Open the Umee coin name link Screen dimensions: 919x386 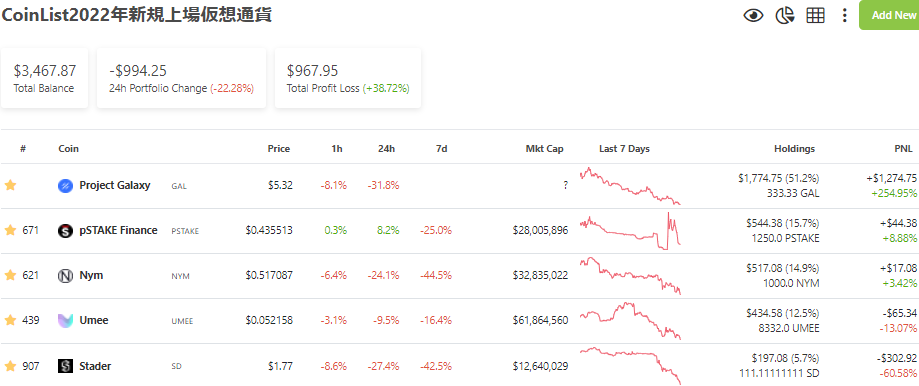94,320
